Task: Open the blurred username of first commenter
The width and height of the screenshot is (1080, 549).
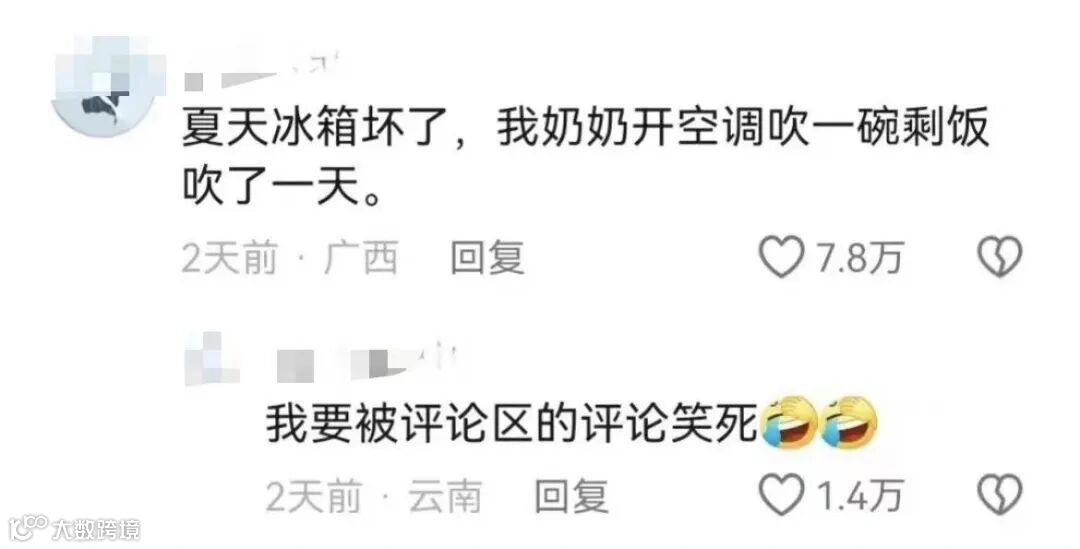Action: tap(263, 74)
